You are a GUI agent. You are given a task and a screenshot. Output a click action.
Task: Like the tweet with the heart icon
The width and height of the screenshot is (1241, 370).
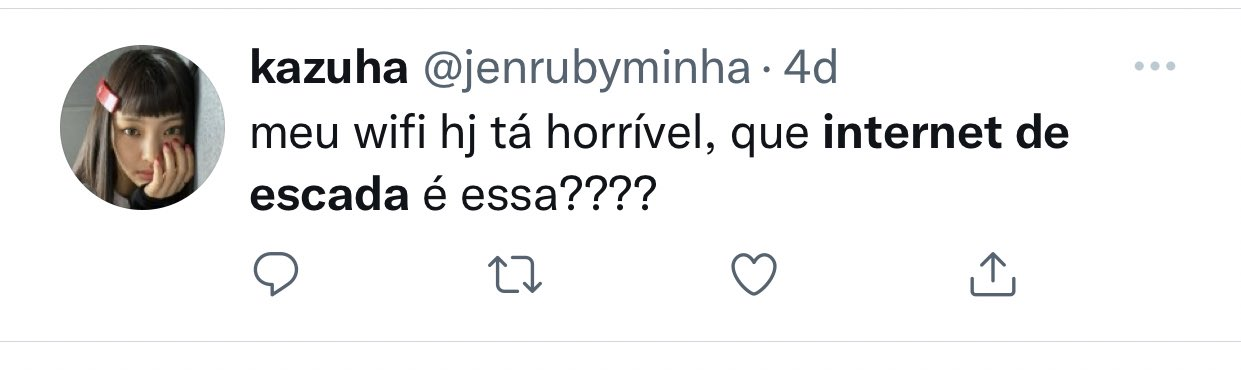(754, 275)
